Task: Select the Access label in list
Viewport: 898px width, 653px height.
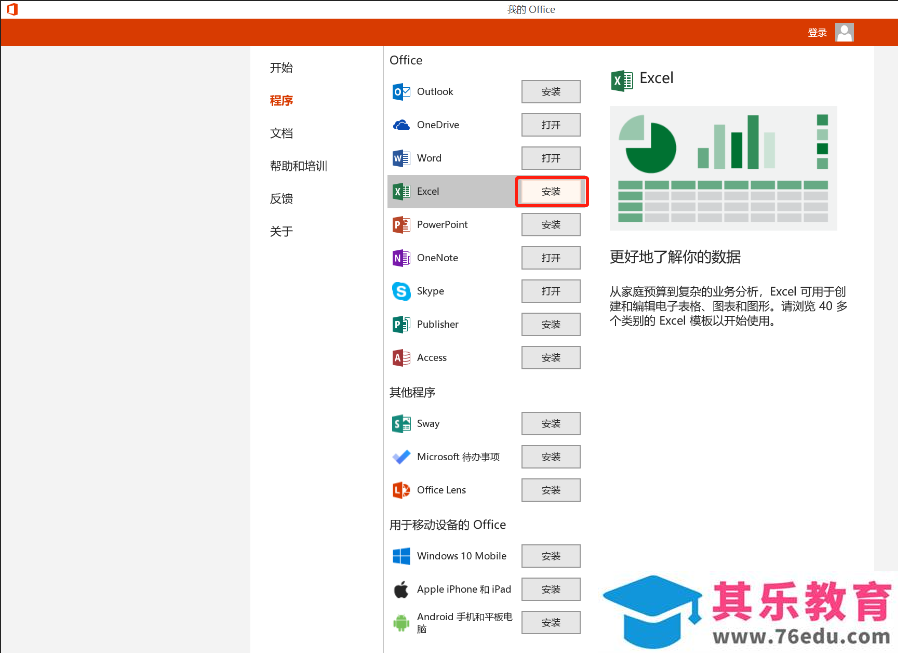Action: pos(432,357)
